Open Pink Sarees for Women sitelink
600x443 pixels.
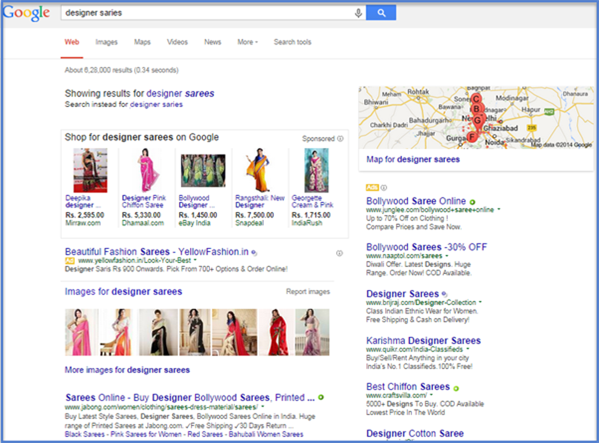pos(146,434)
